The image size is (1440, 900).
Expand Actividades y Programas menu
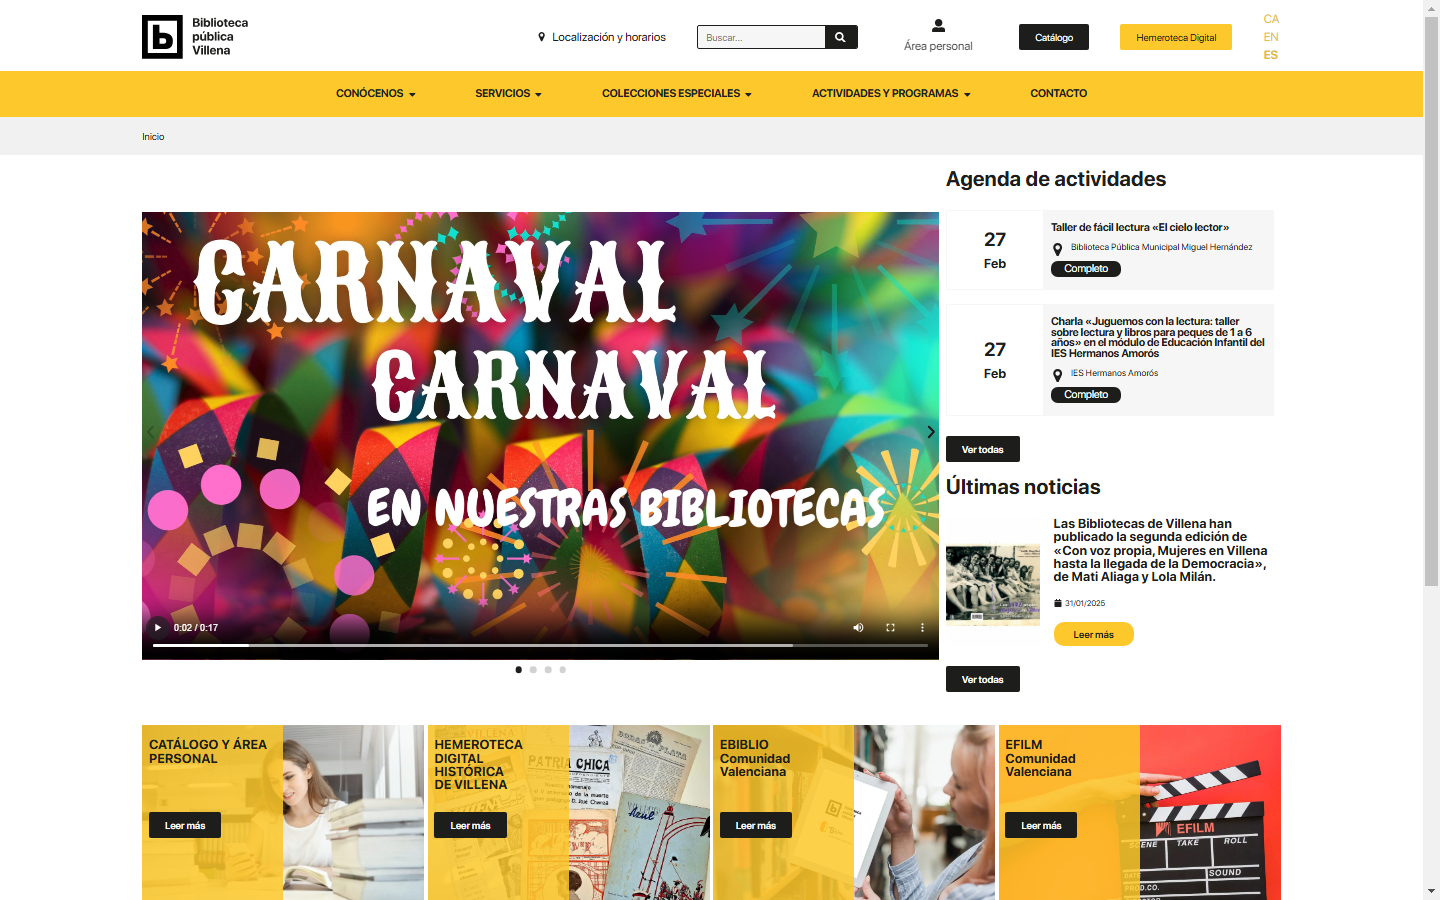pos(890,94)
